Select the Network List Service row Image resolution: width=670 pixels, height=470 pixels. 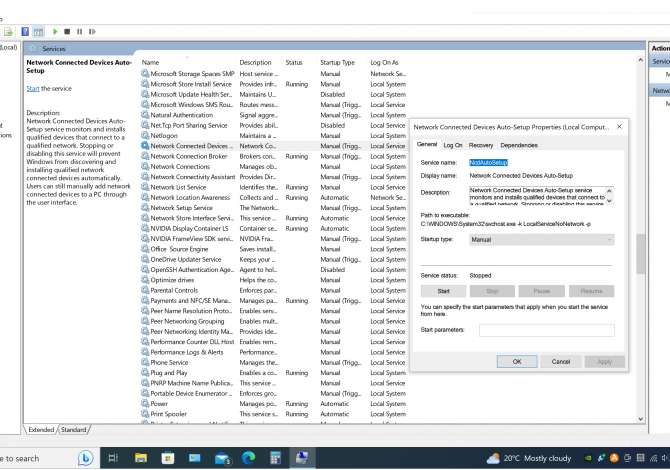click(x=273, y=187)
